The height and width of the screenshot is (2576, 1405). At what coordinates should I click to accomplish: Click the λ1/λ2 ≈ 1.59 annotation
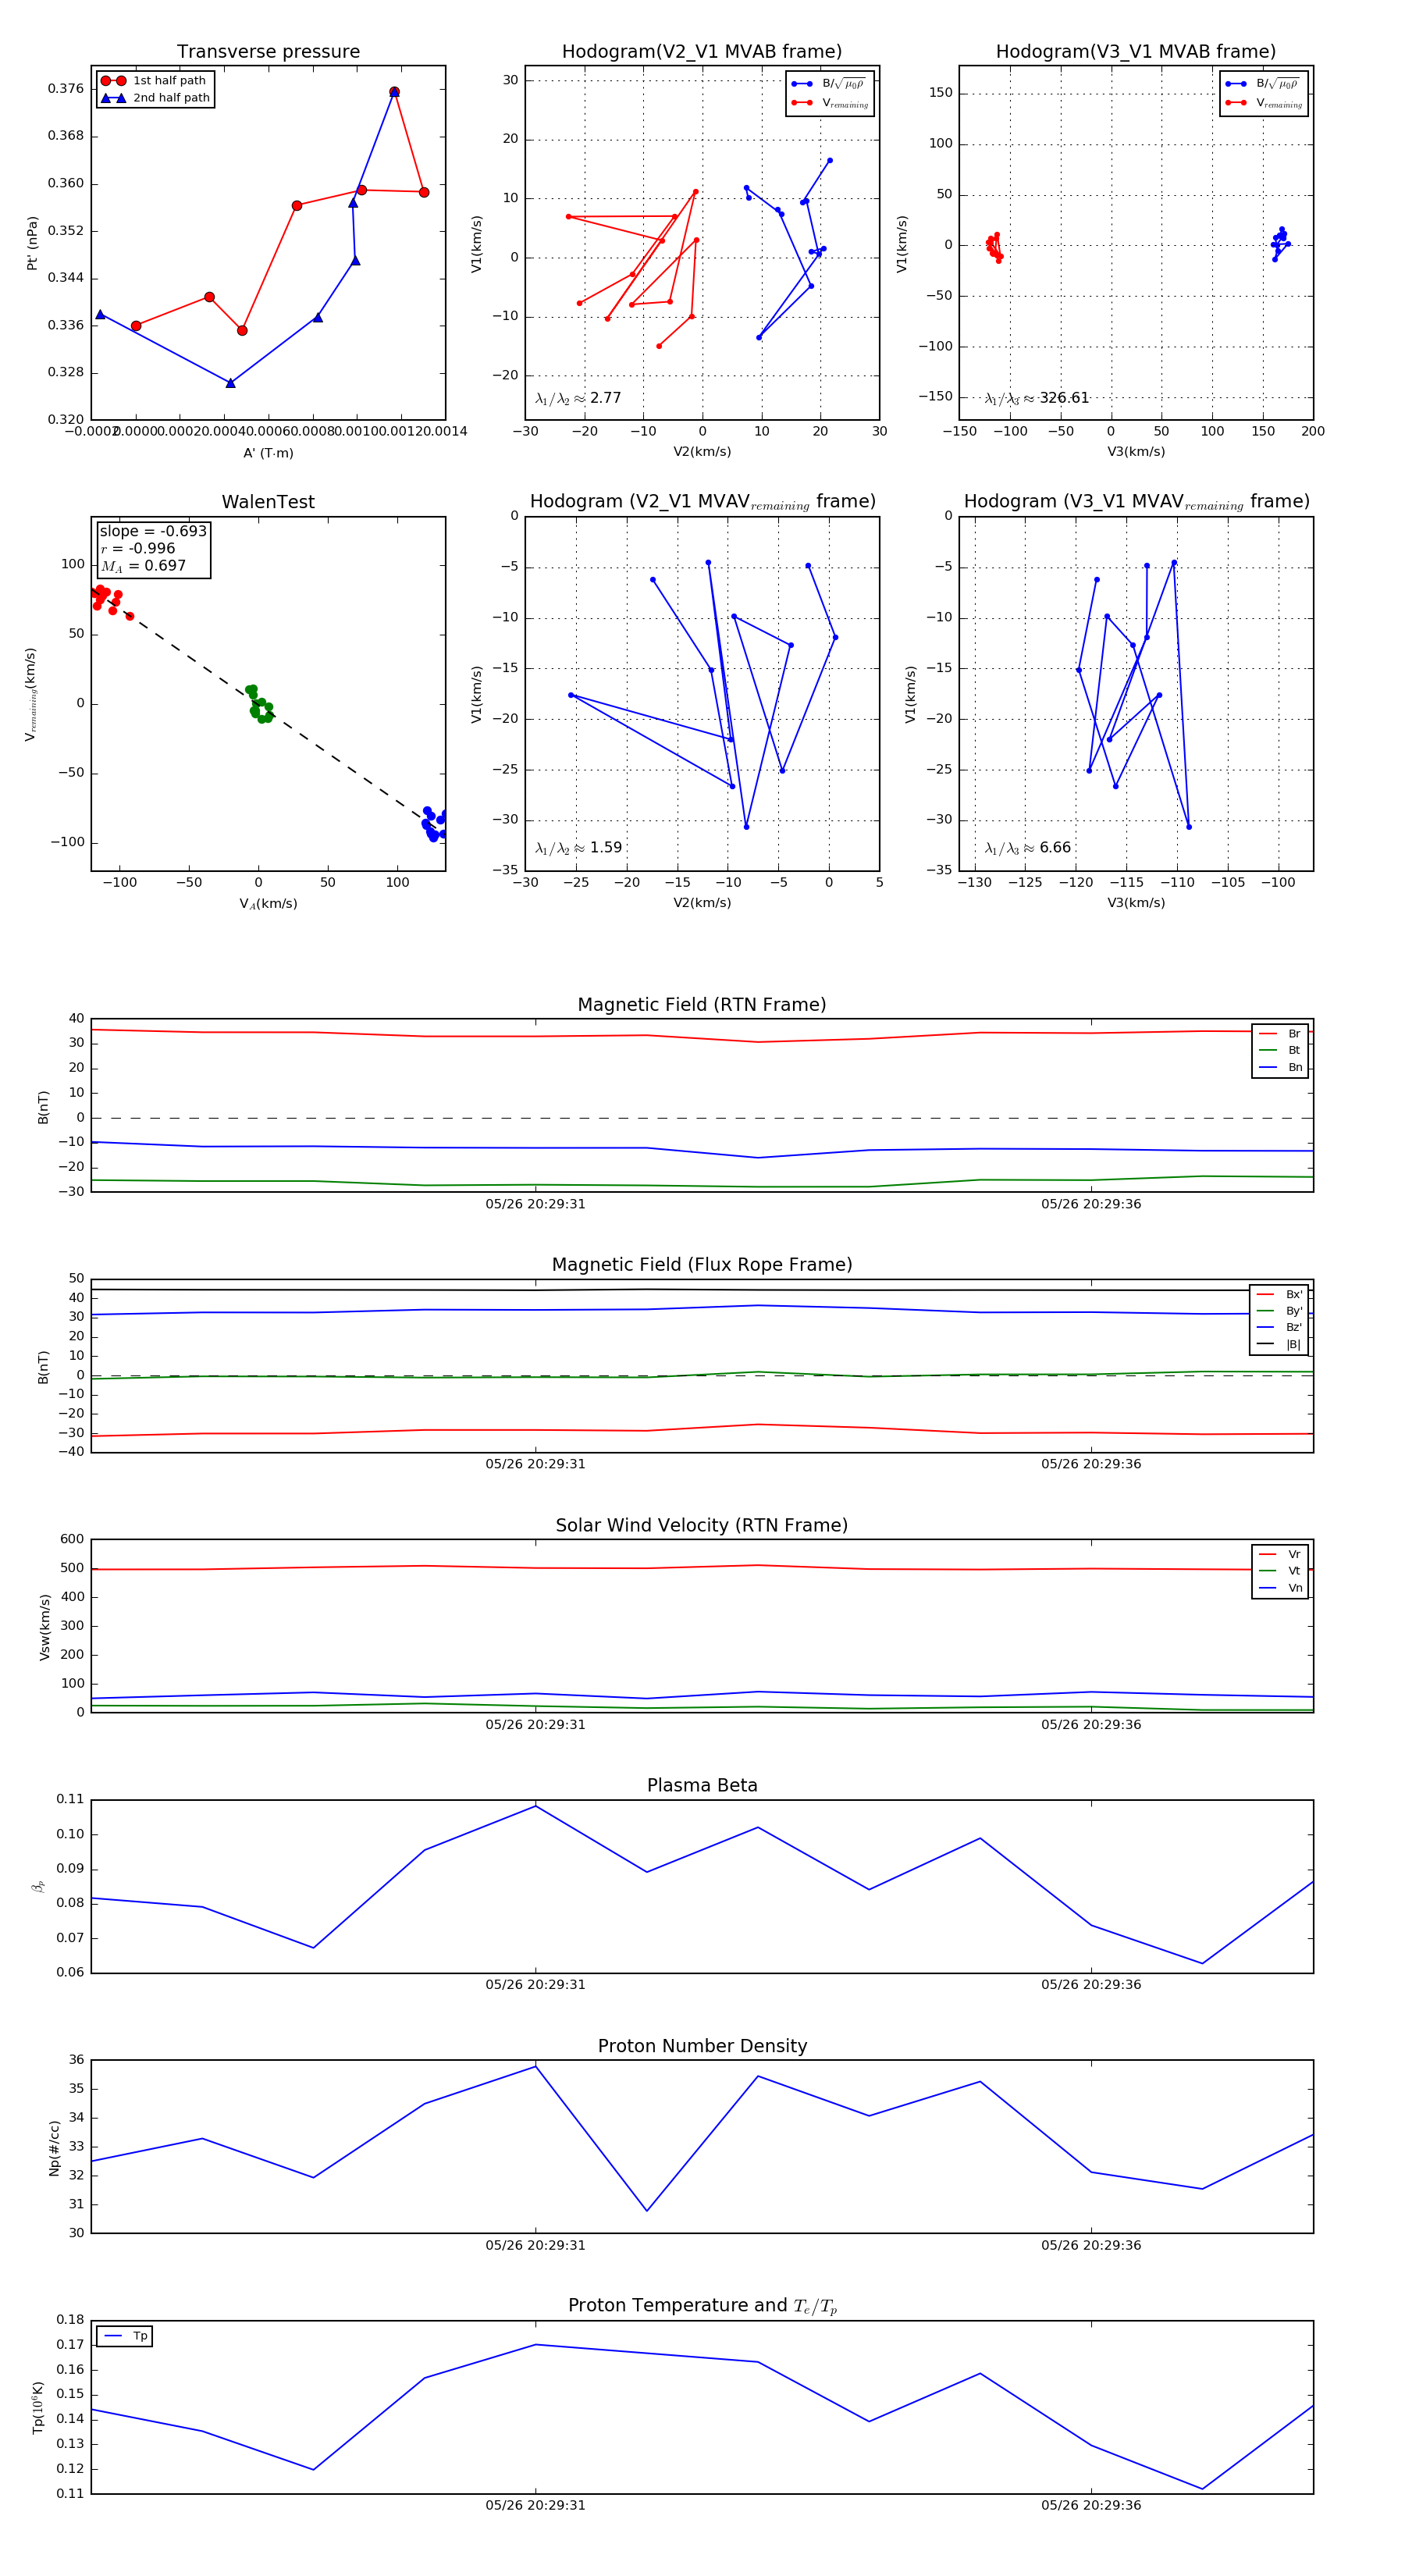click(578, 848)
